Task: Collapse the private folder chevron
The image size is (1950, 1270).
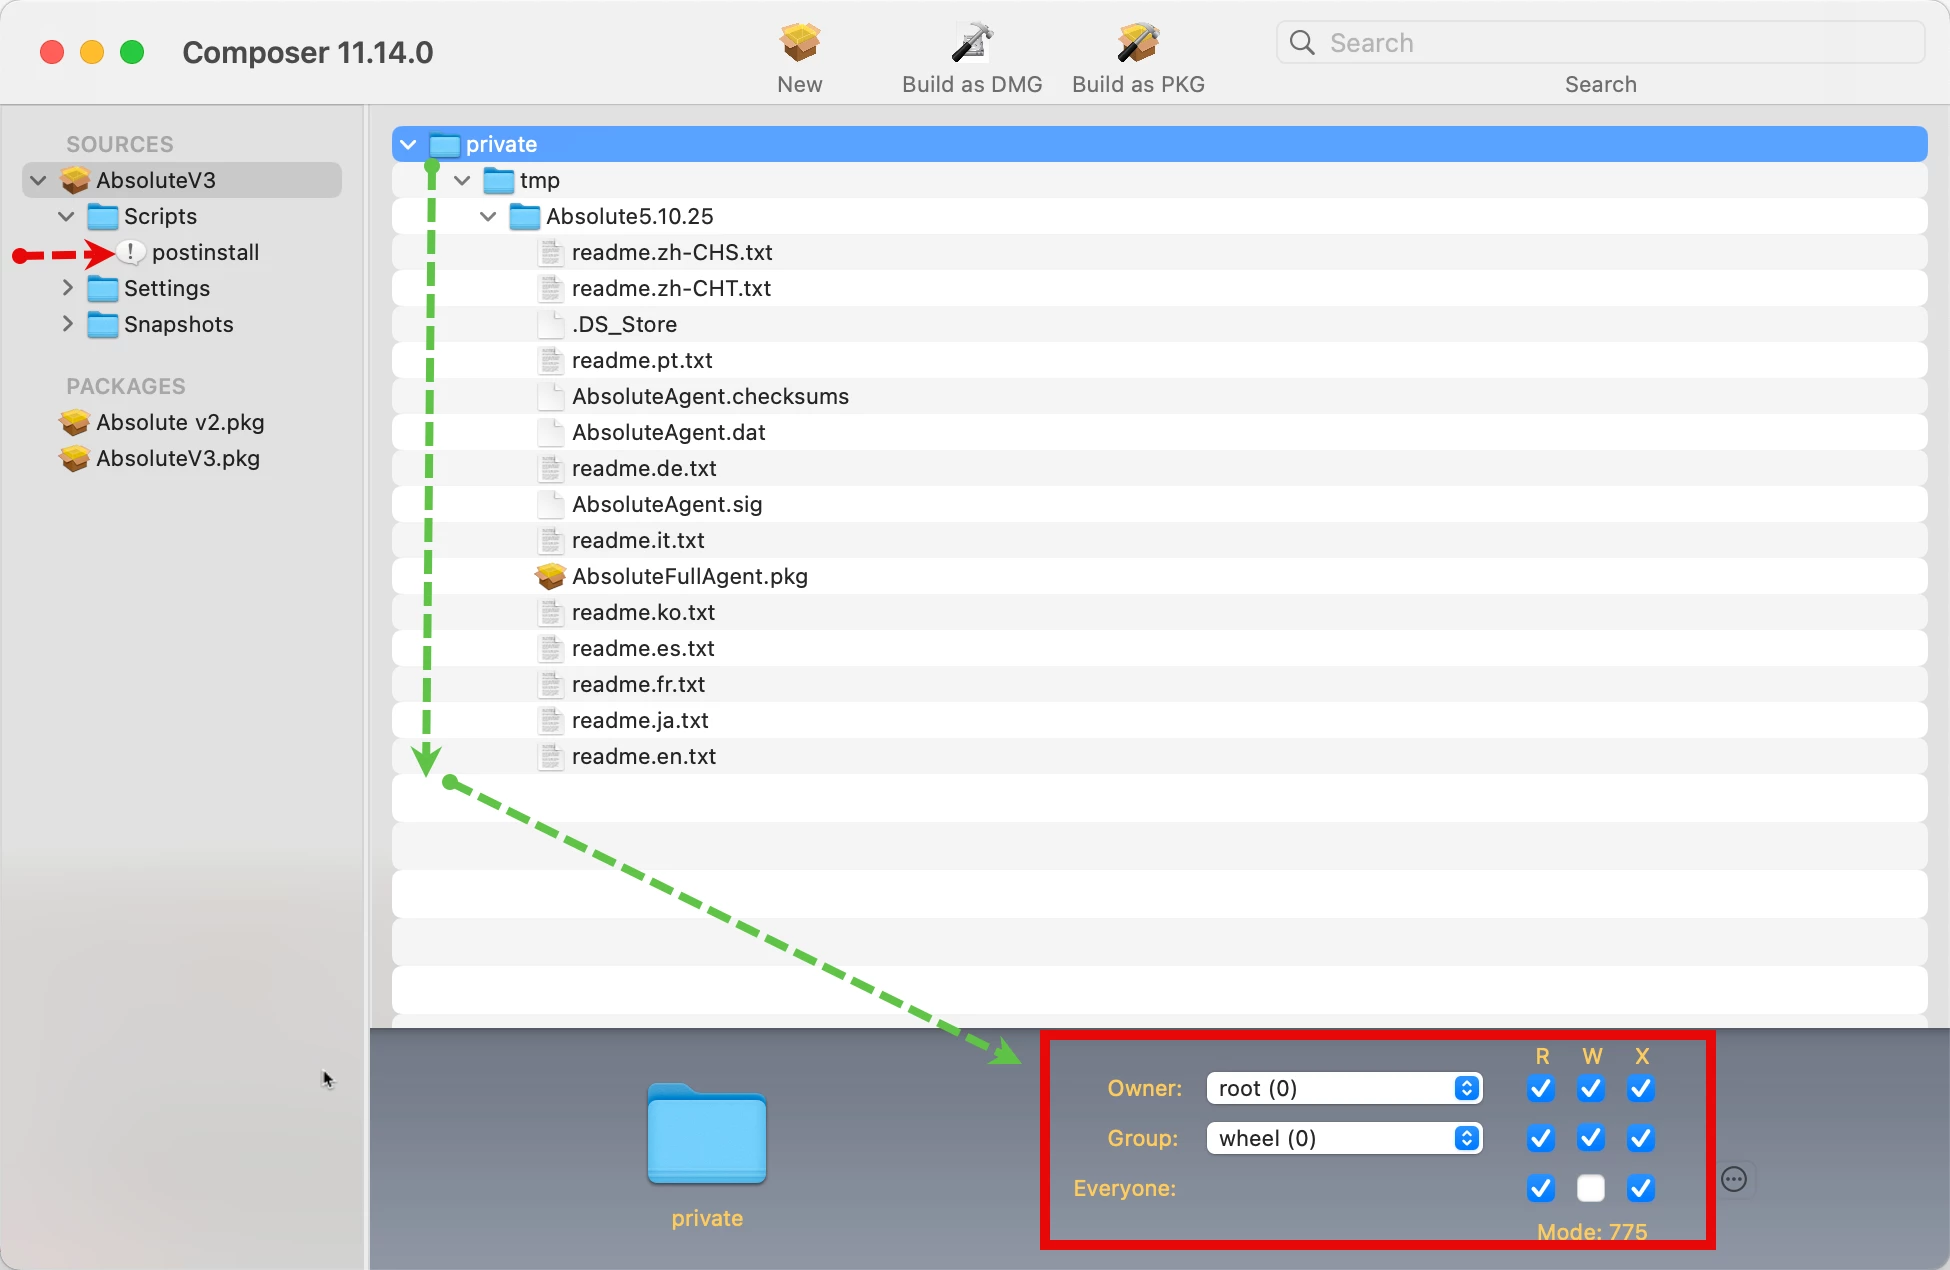Action: pyautogui.click(x=408, y=145)
